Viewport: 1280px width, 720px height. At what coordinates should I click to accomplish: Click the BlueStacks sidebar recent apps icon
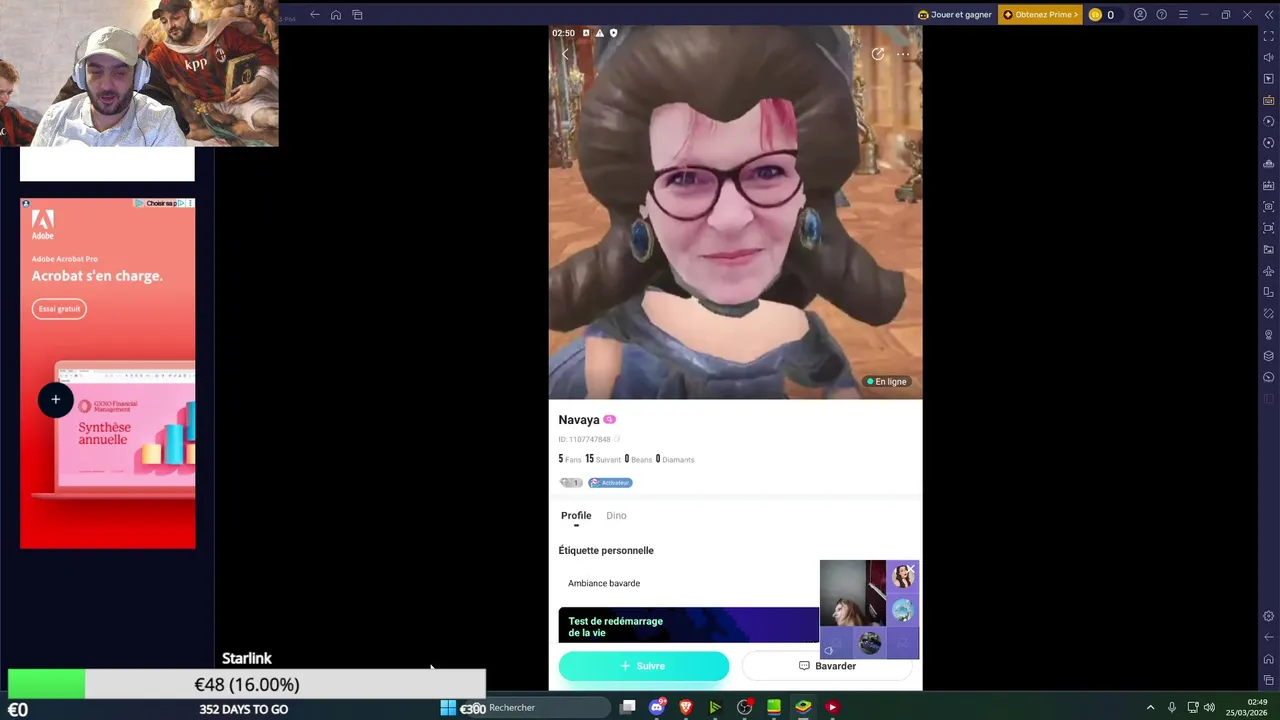click(1269, 680)
